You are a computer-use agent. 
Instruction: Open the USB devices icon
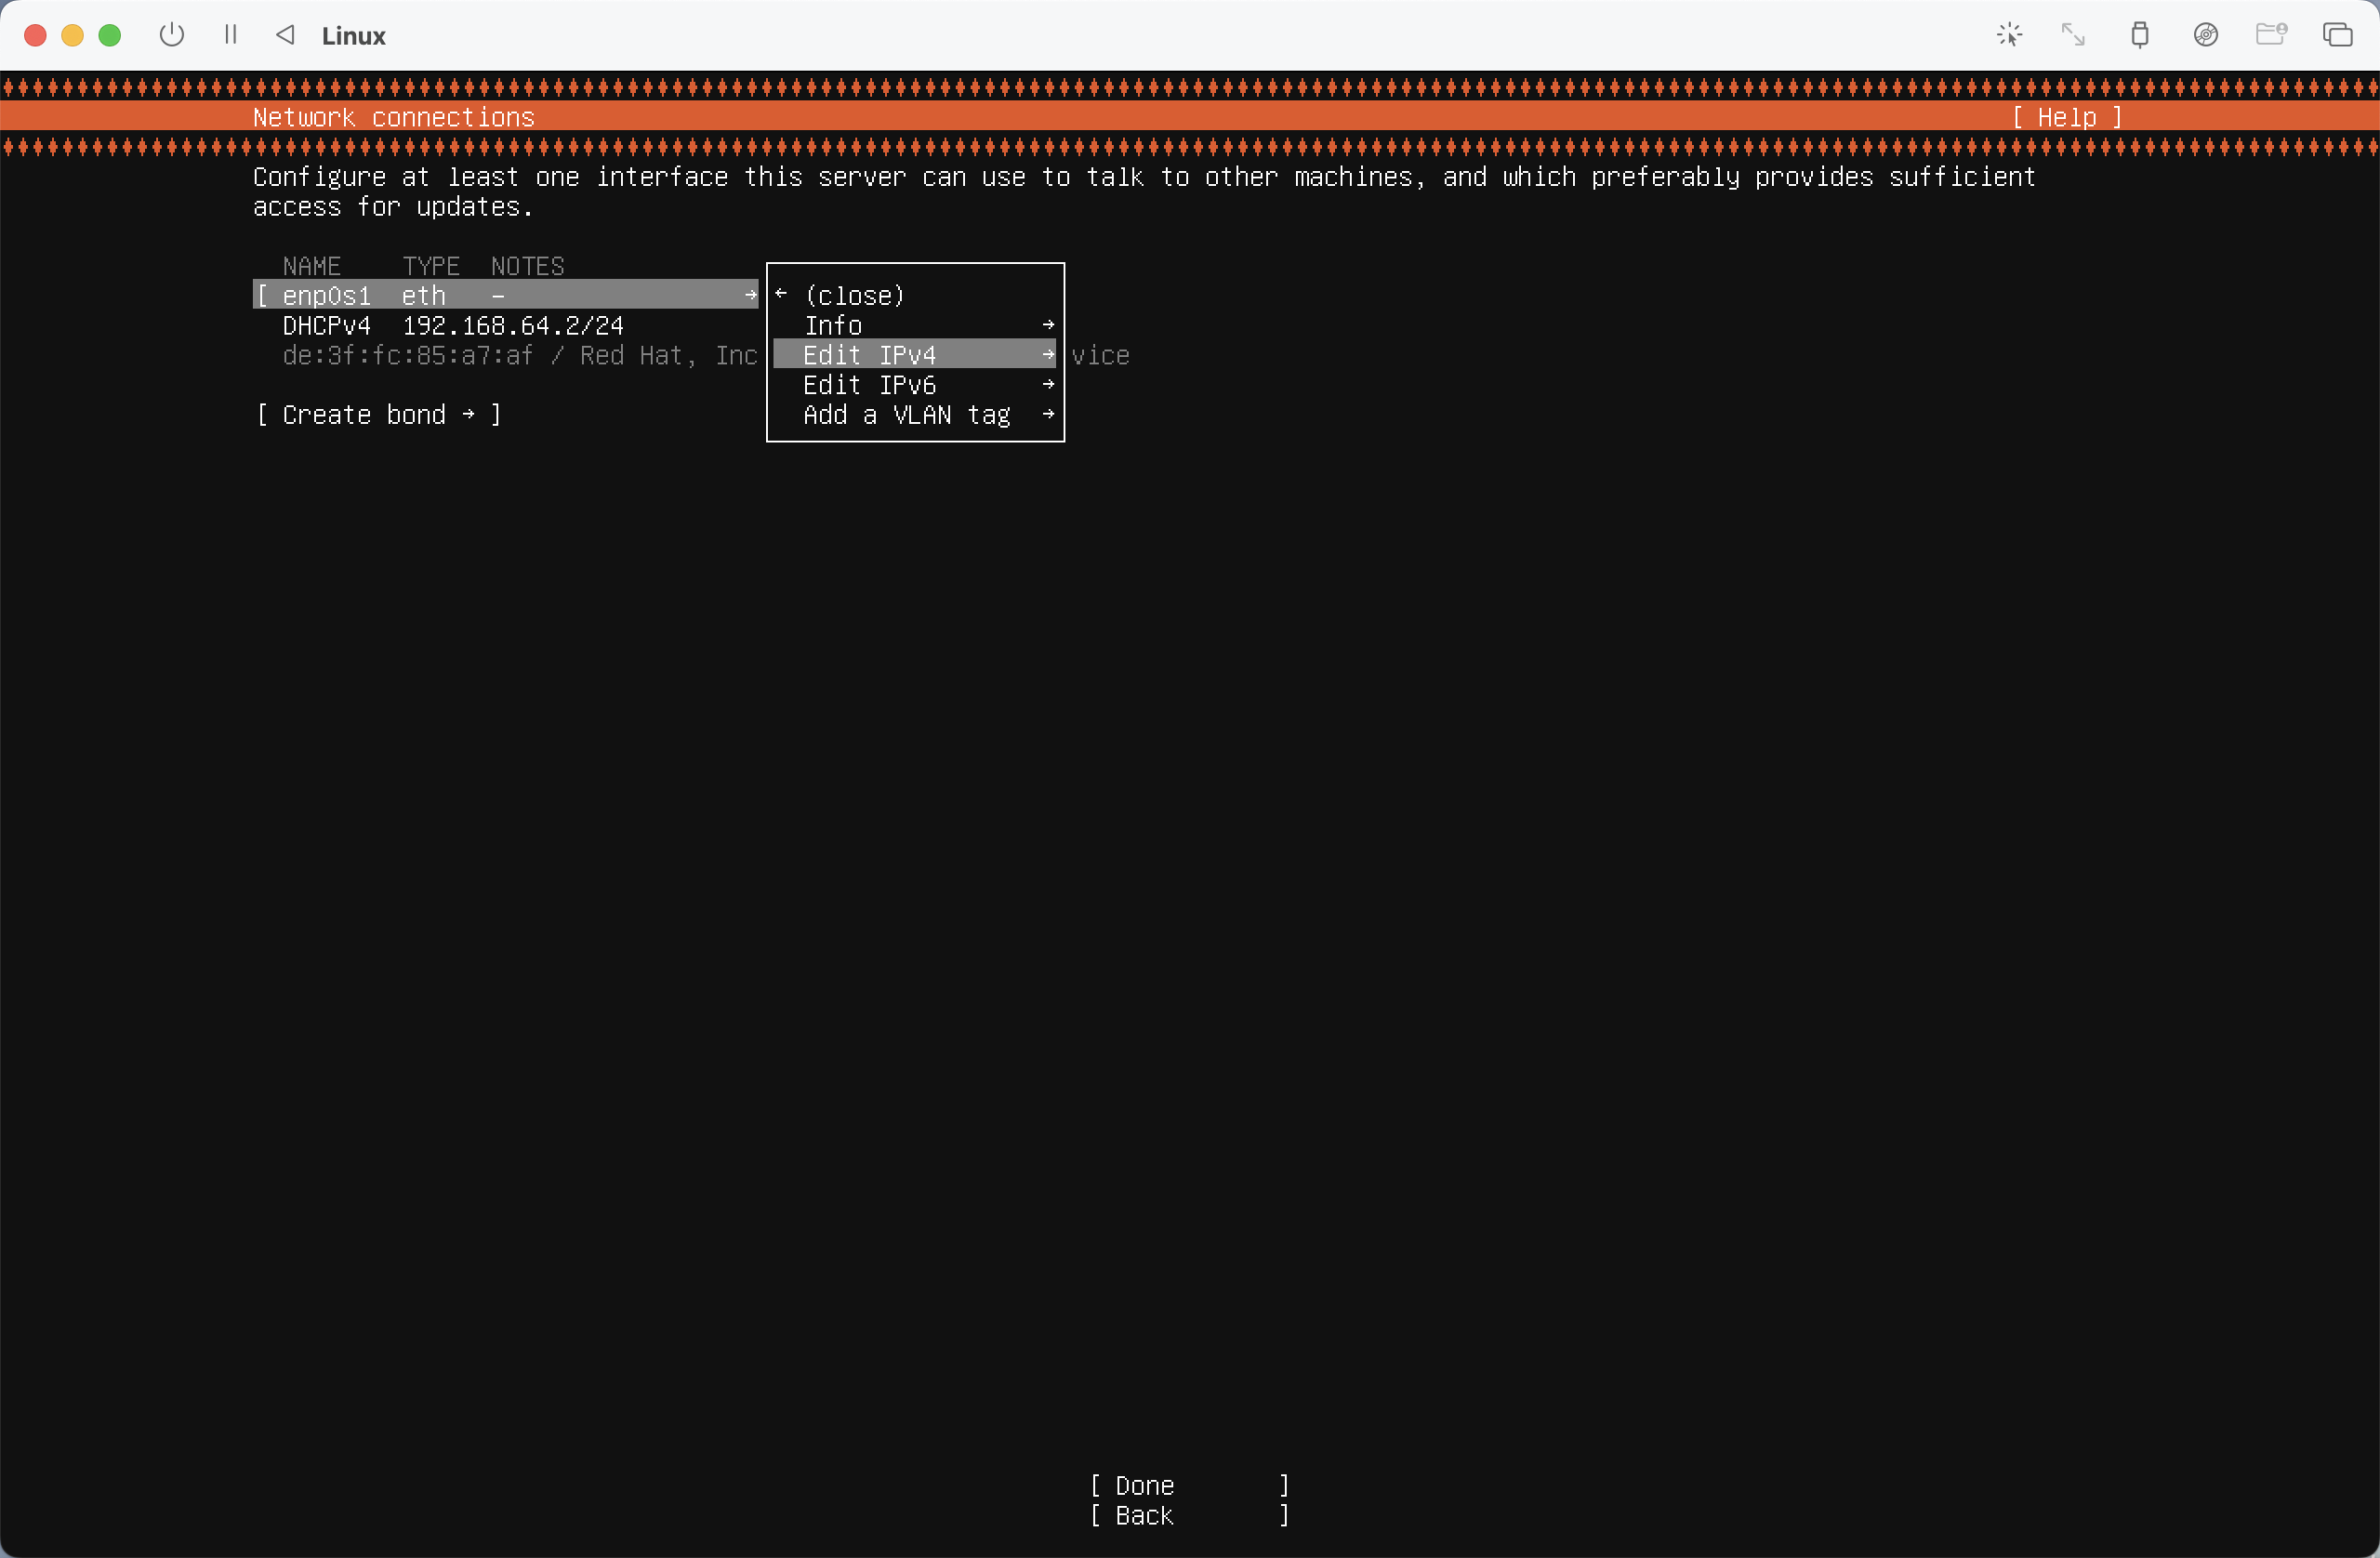pos(2139,35)
